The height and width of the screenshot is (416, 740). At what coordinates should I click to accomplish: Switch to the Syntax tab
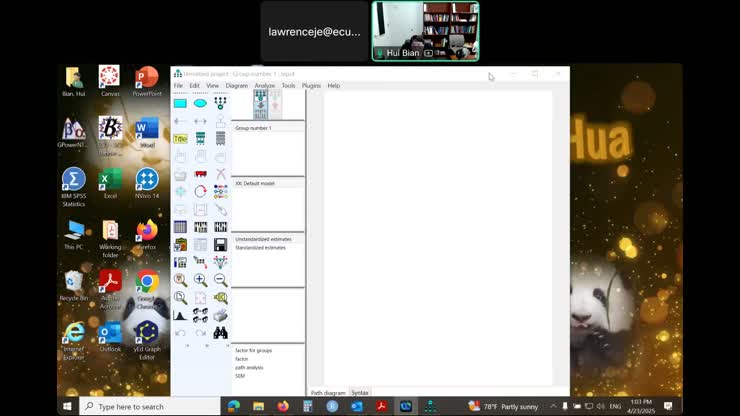click(x=360, y=393)
